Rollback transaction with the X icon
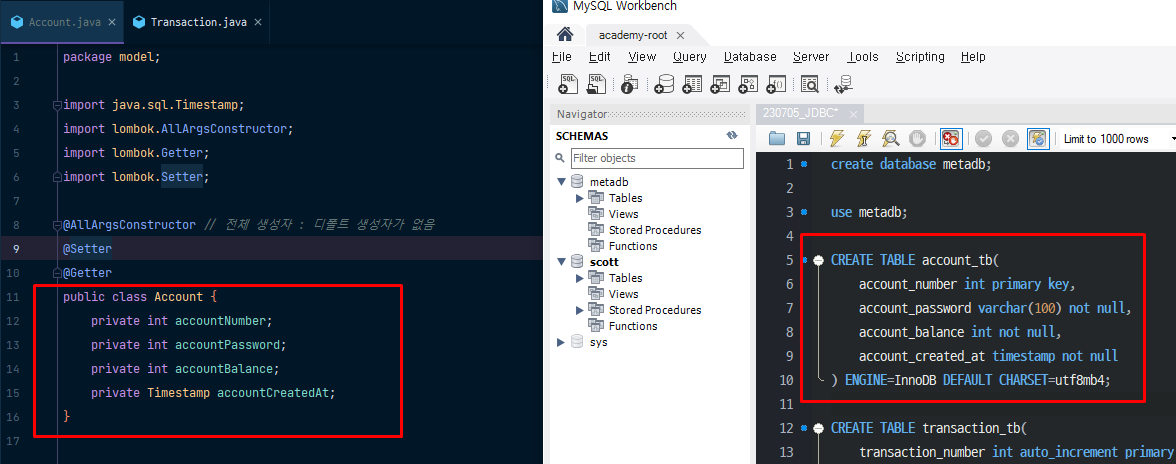The height and width of the screenshot is (464, 1176). point(1010,139)
